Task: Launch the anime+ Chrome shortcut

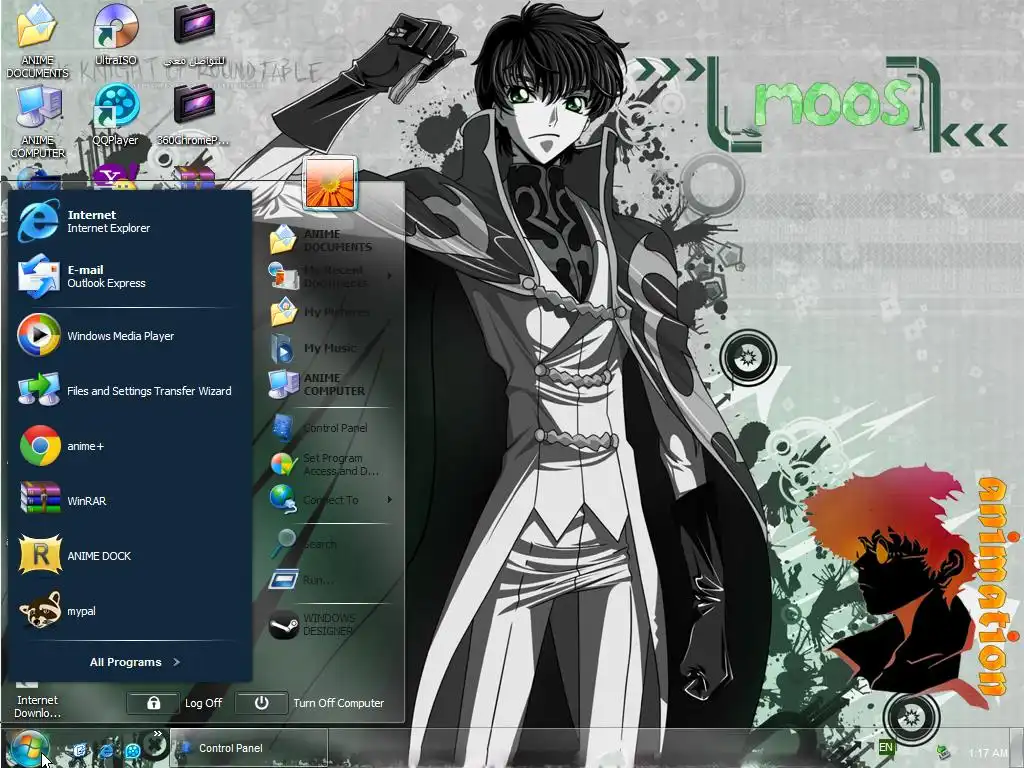Action: 129,446
